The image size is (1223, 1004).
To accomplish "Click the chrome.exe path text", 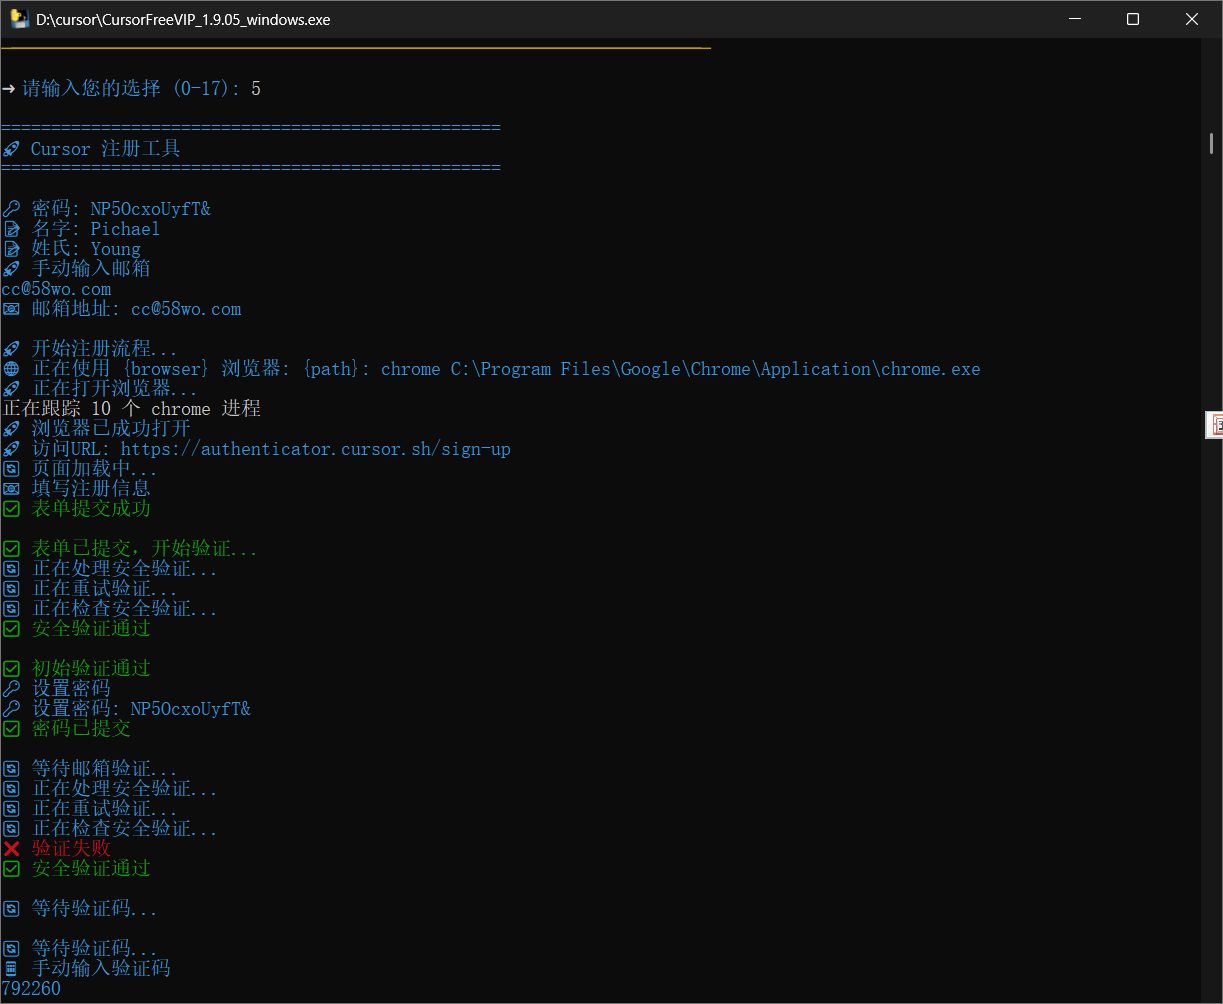I will tap(716, 369).
